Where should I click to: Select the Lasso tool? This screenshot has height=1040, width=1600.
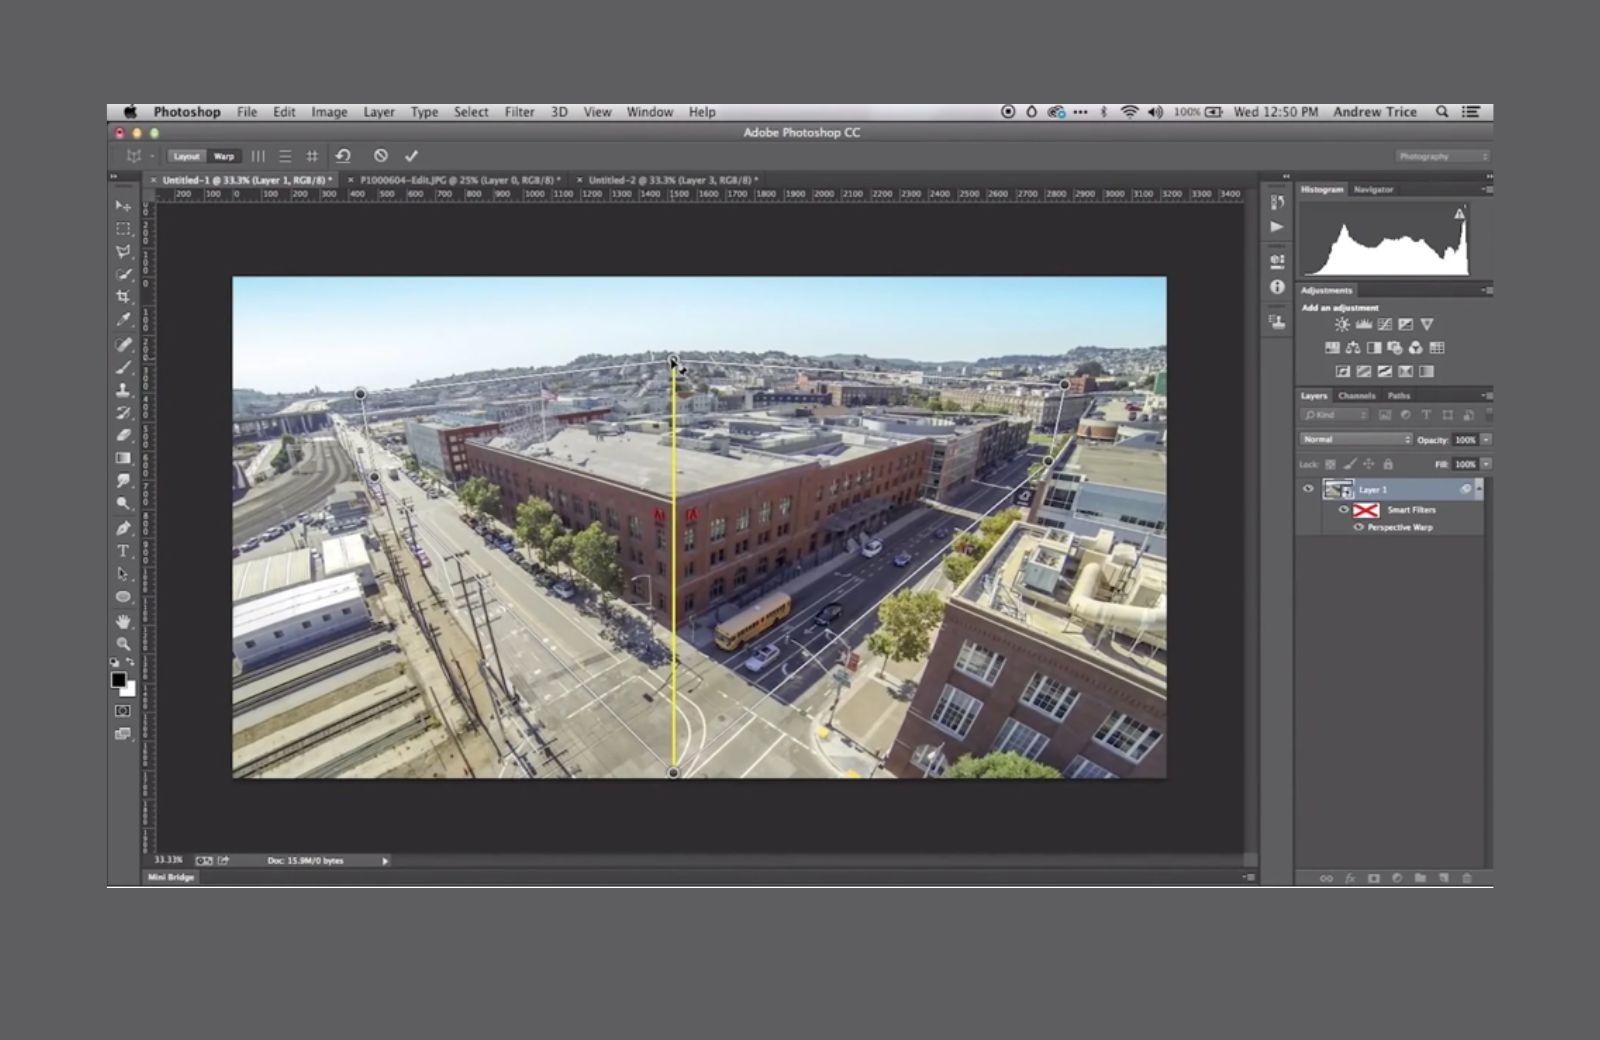(x=123, y=251)
